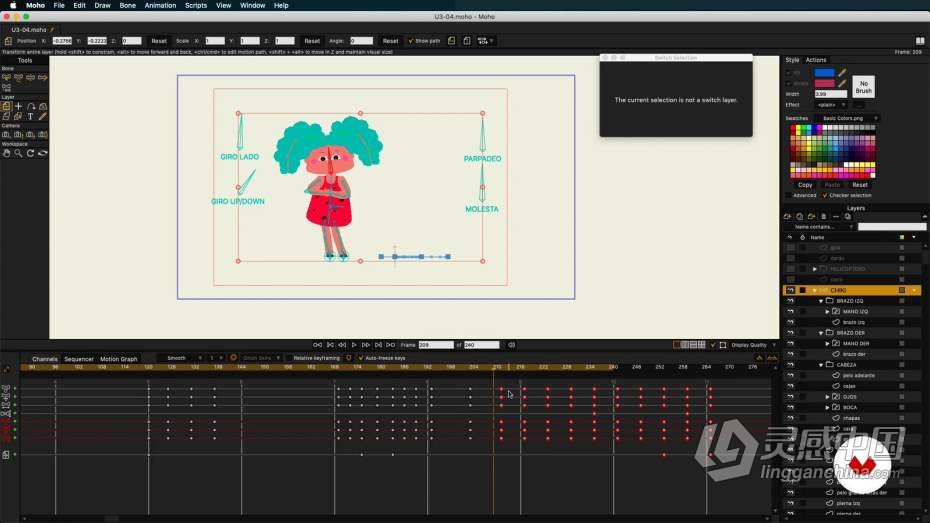Click the Play button in transport bar
The image size is (930, 523).
pos(354,345)
